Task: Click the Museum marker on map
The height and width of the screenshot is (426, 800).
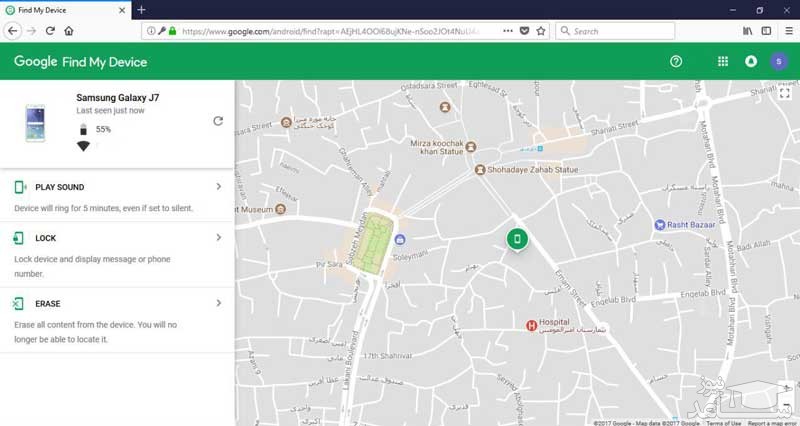Action: point(280,209)
